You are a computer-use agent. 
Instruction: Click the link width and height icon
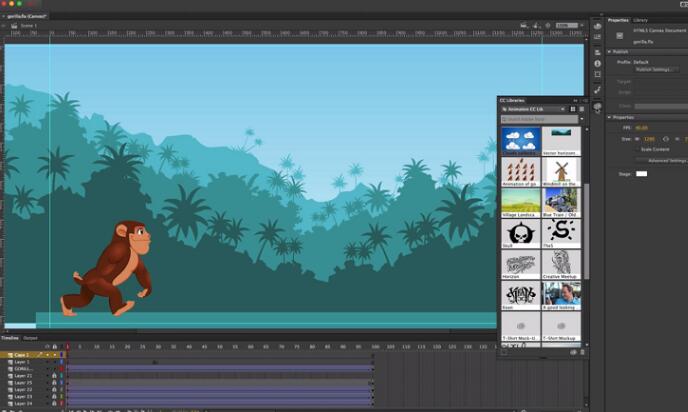point(666,139)
